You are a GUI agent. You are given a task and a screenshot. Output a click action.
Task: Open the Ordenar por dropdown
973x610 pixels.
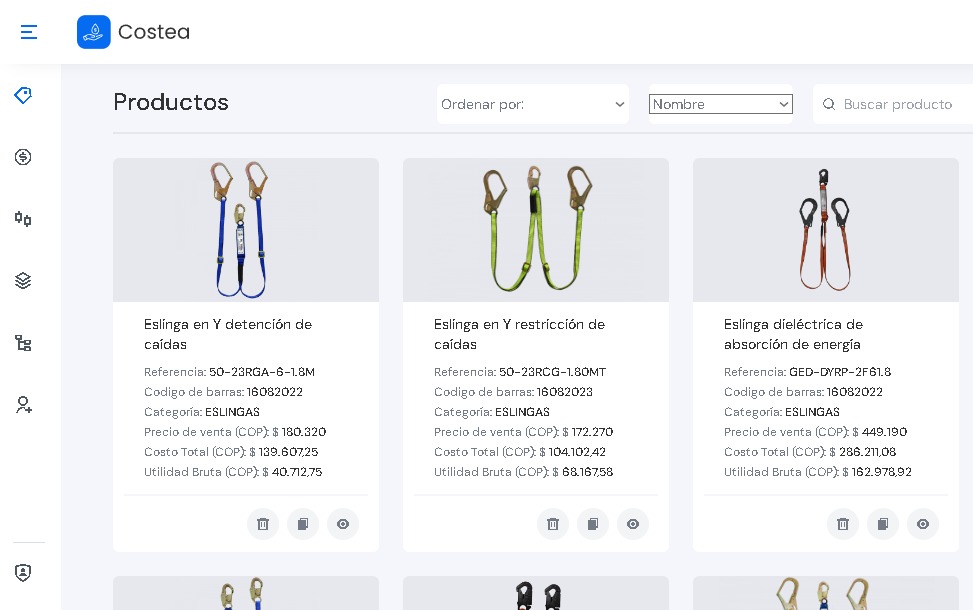click(532, 104)
